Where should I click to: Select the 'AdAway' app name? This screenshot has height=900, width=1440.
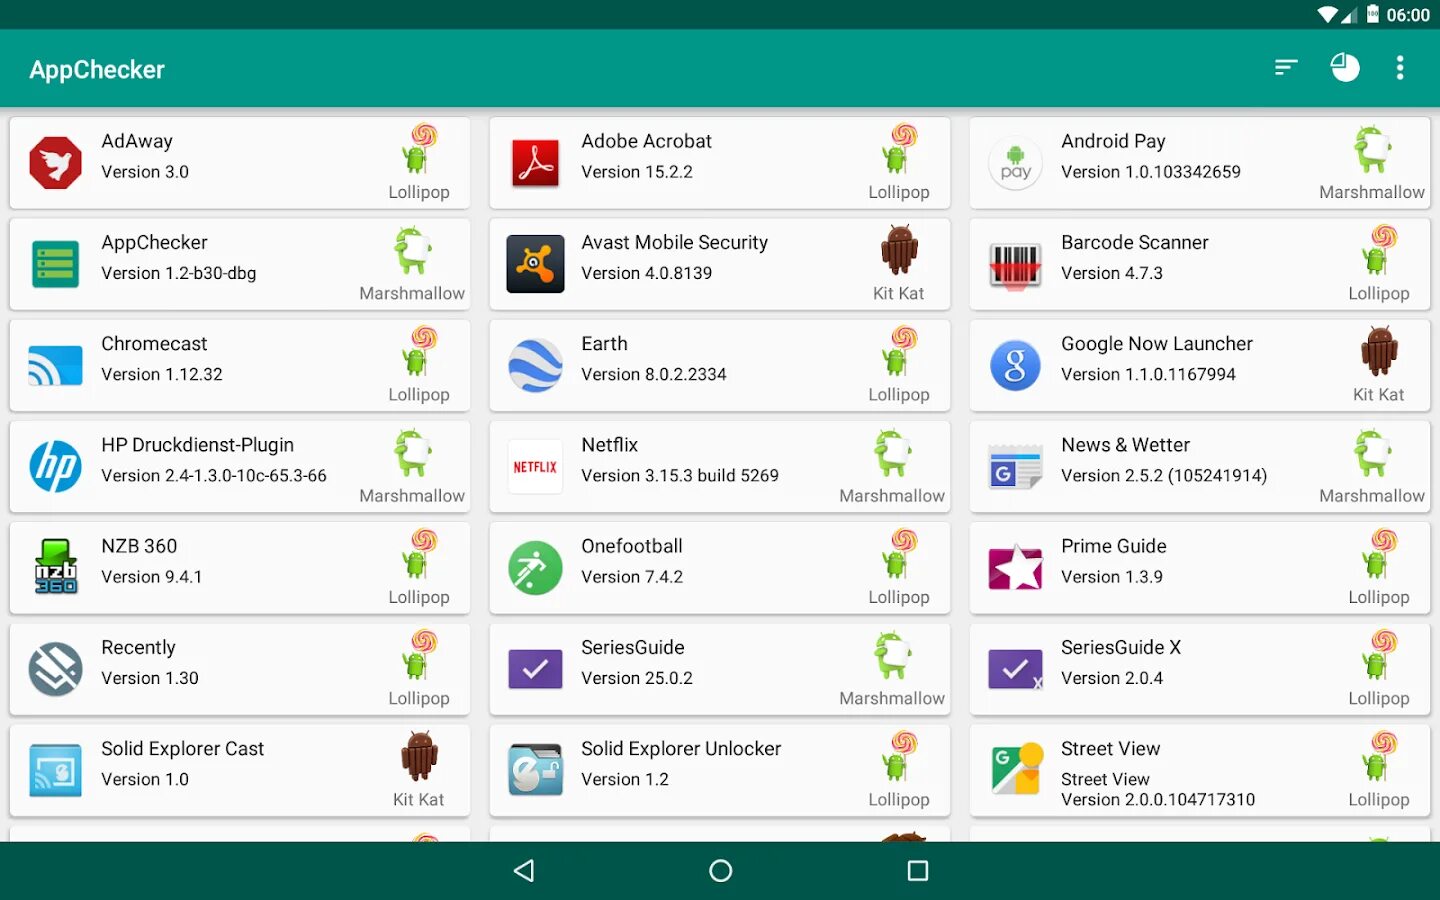coord(137,141)
